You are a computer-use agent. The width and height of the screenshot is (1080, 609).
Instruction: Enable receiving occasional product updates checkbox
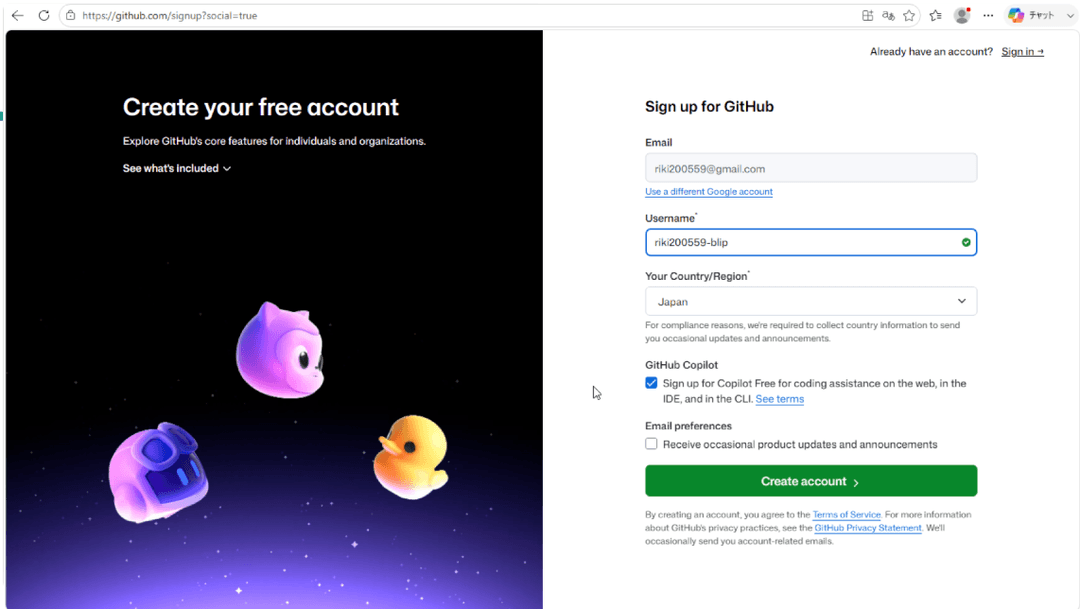click(651, 444)
